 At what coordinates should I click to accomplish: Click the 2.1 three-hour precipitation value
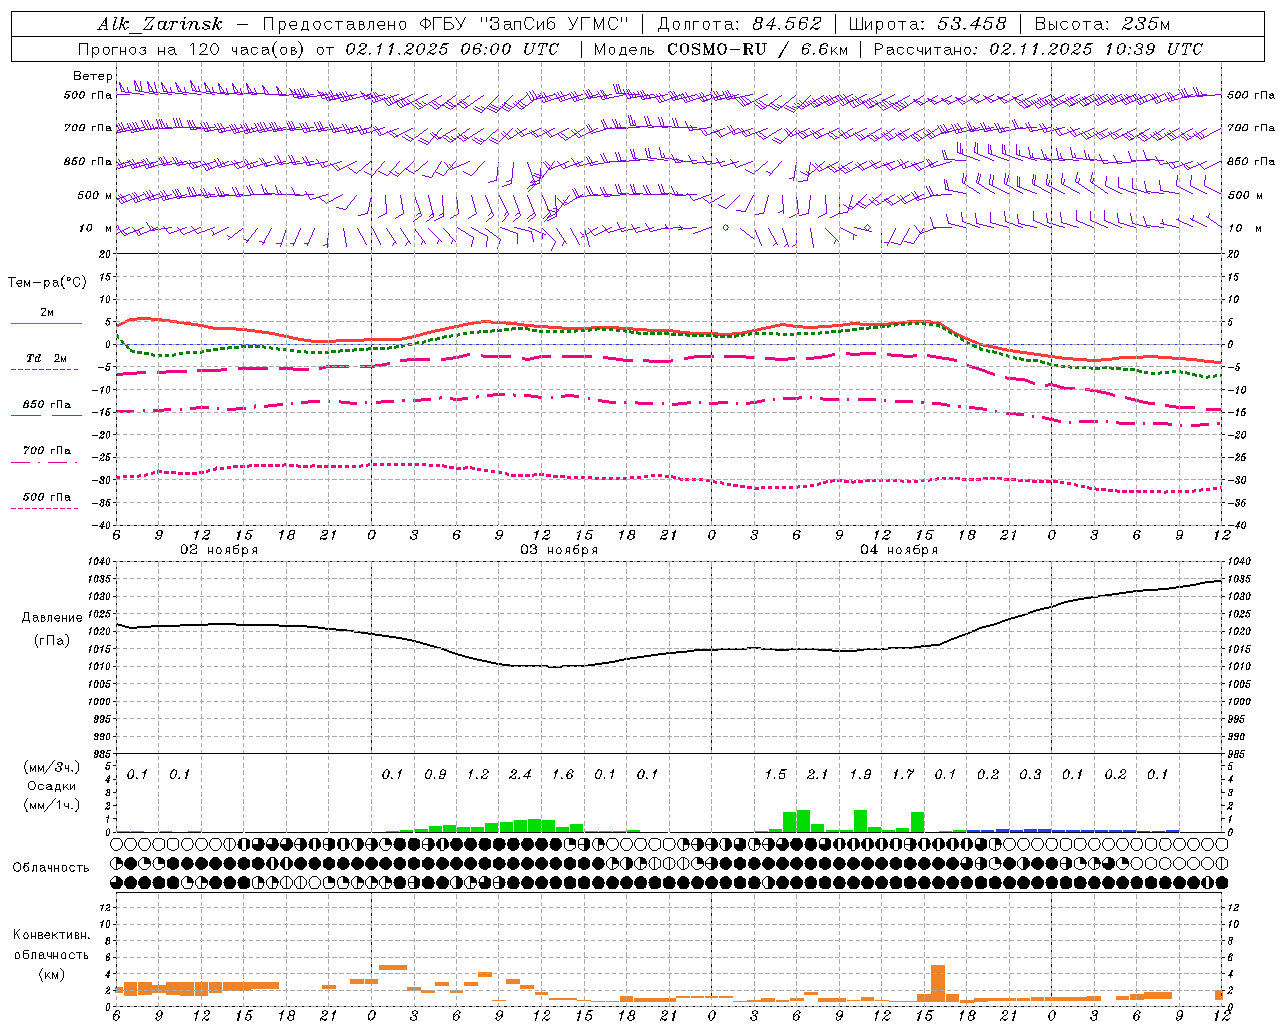pos(818,774)
